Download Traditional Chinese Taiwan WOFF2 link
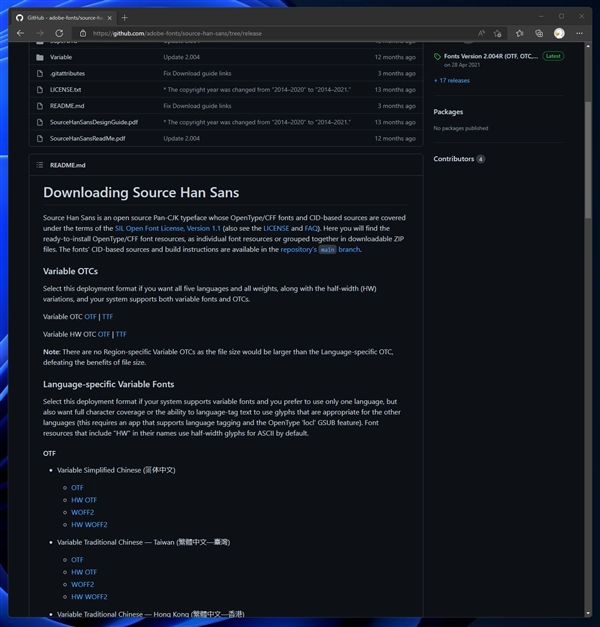 [82, 585]
